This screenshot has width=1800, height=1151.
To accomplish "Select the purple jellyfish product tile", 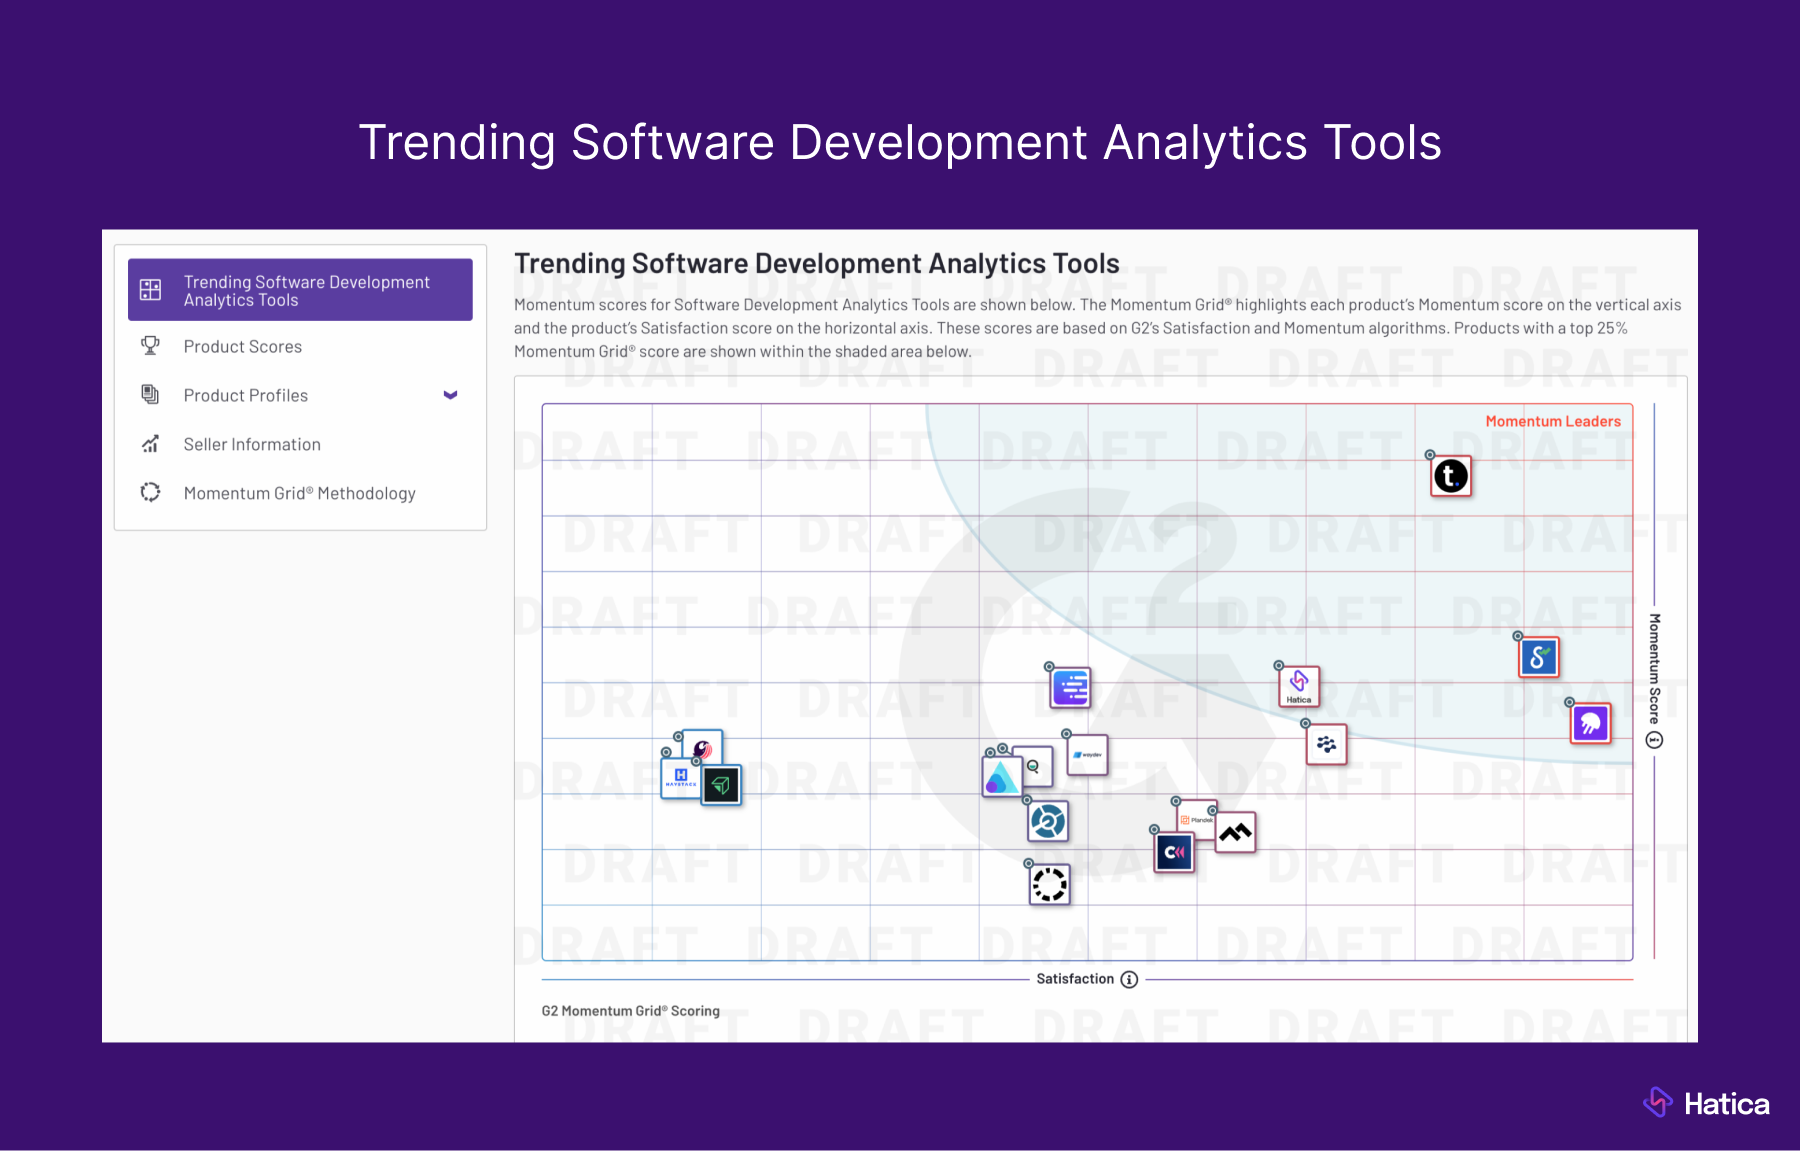I will coord(1591,723).
